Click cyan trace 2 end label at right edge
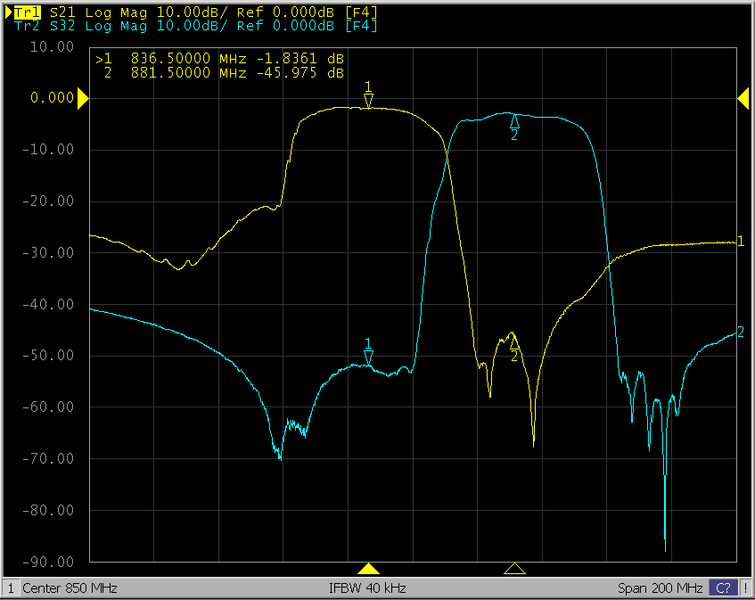Viewport: 755px width, 600px height. (x=740, y=332)
